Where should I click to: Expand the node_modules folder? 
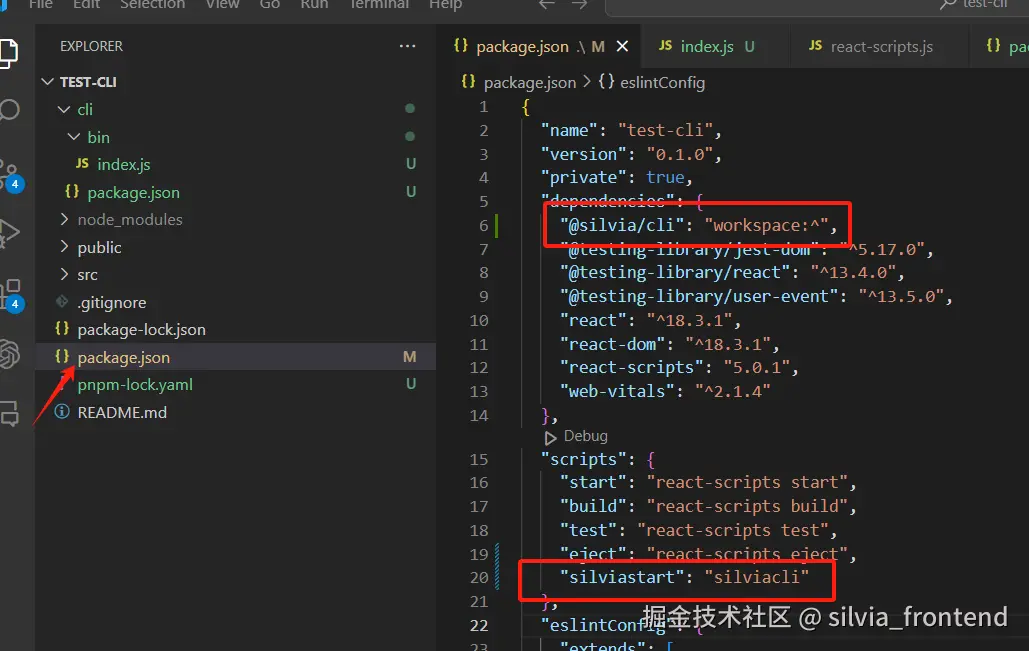[x=130, y=220]
